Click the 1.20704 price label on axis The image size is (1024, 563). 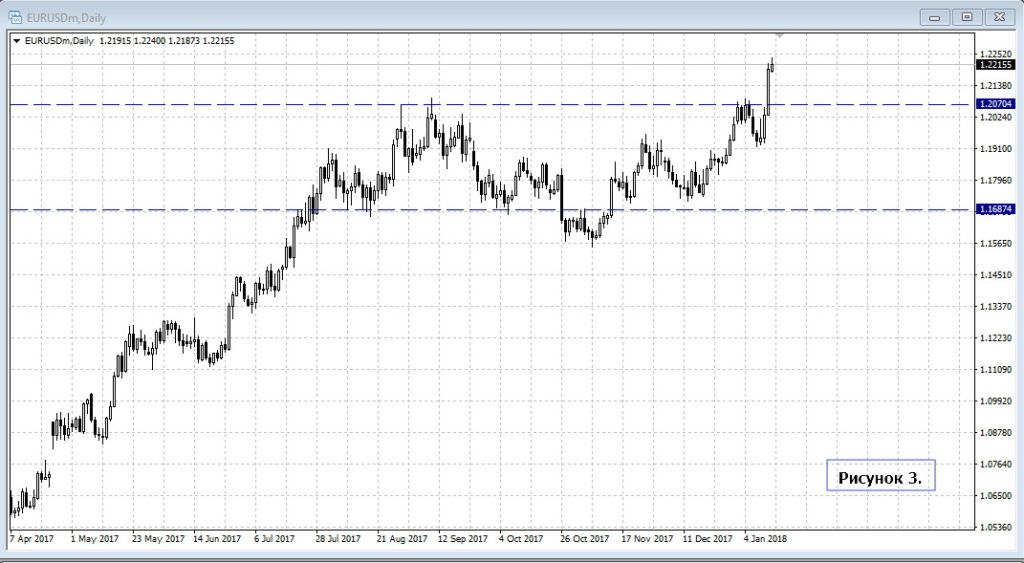click(995, 104)
